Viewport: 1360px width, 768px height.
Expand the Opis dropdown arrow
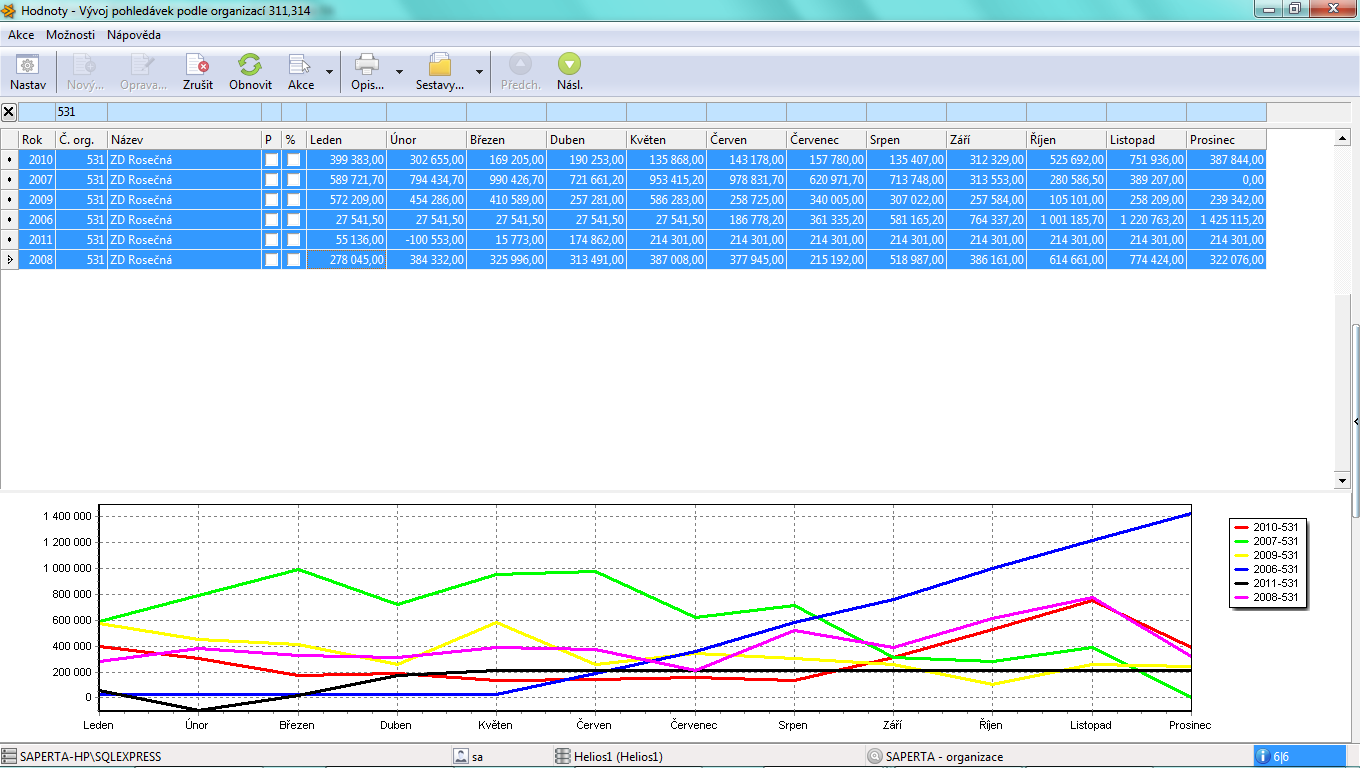pos(399,72)
